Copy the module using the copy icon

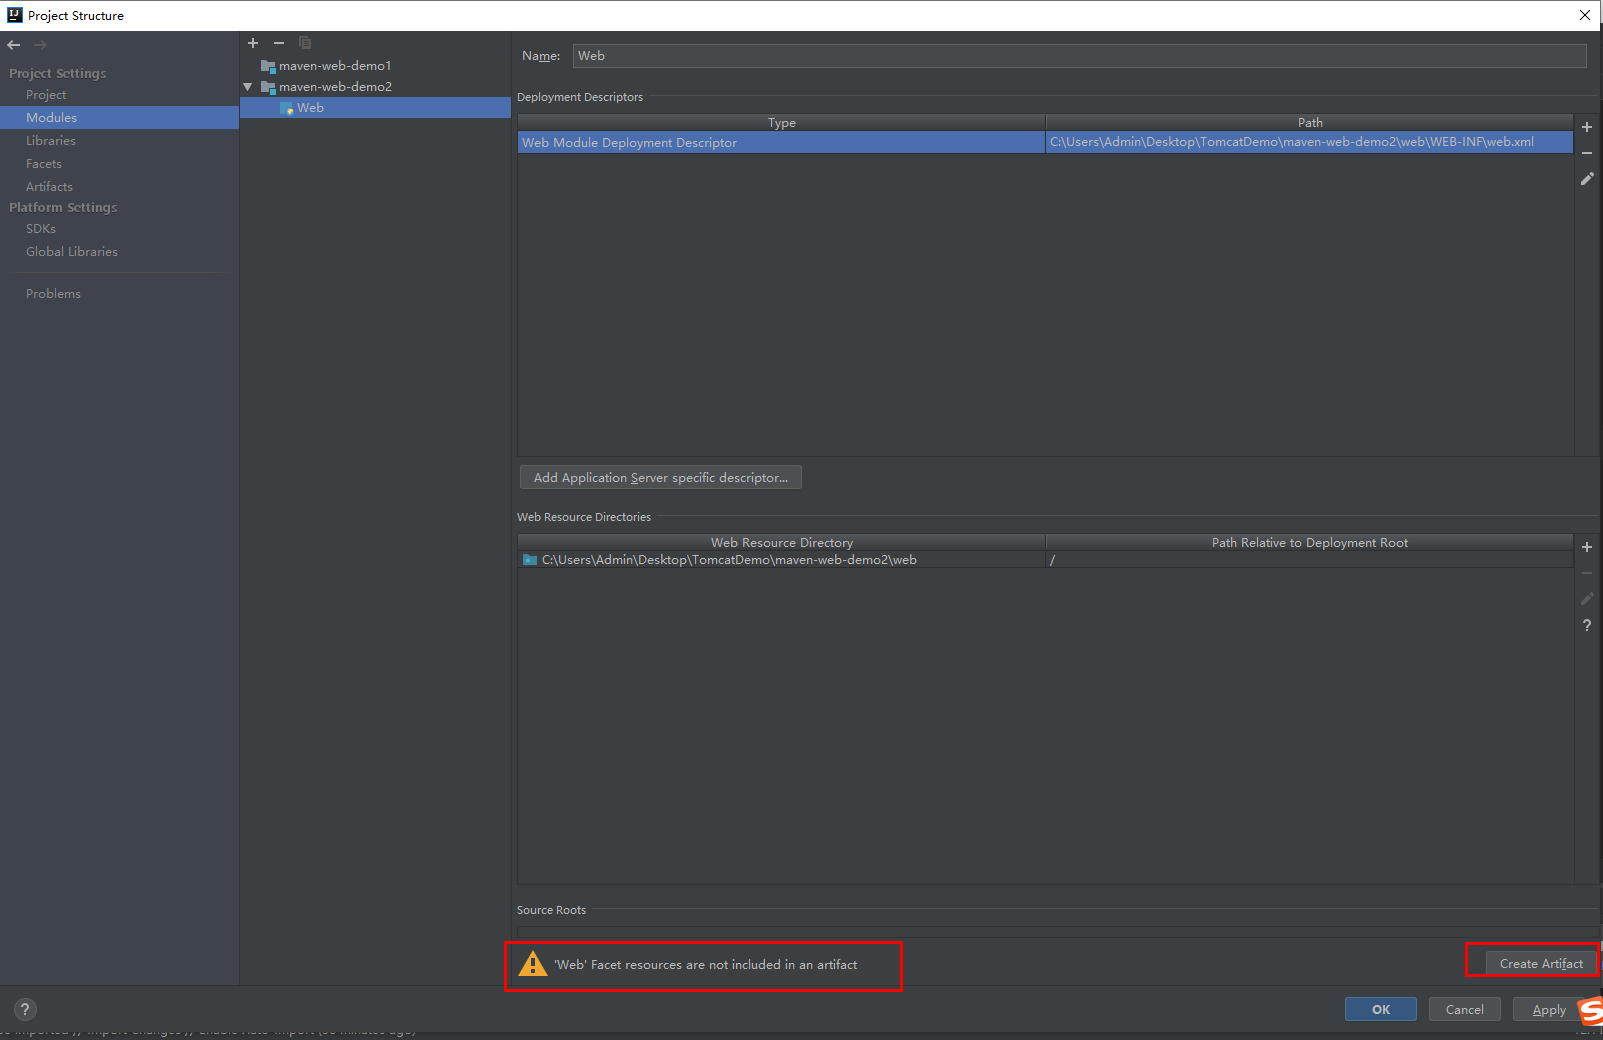(305, 43)
